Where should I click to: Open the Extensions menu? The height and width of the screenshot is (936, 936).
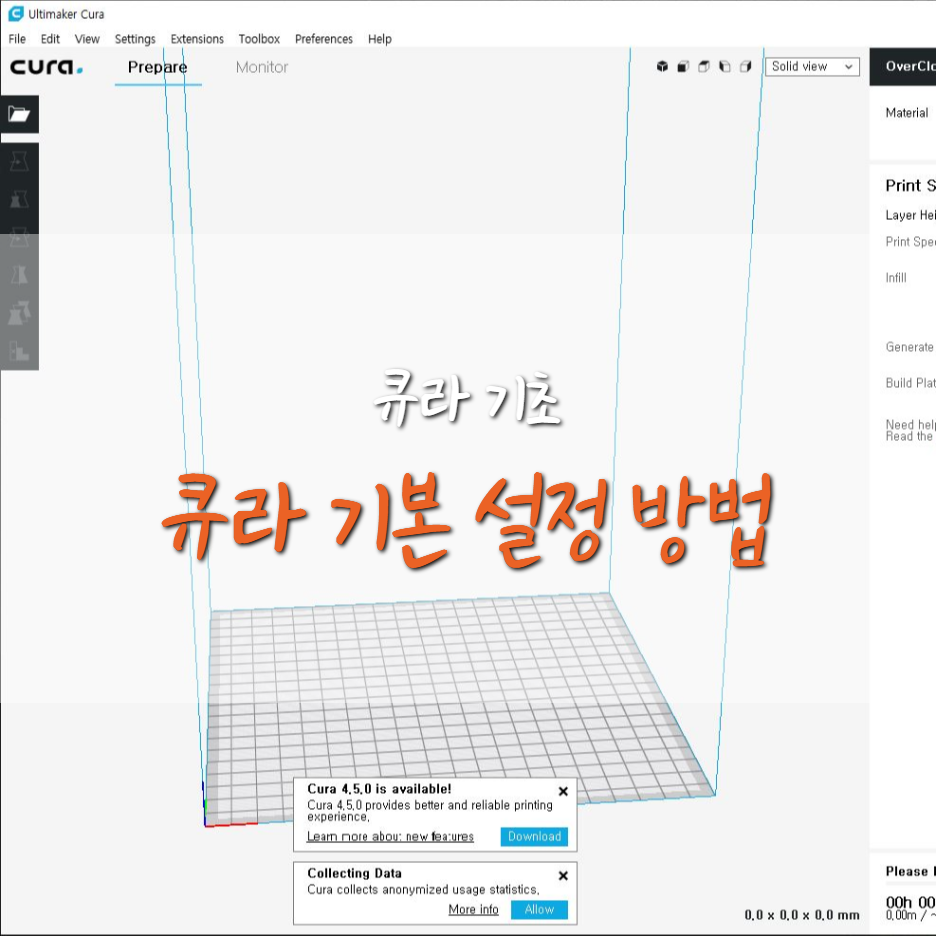(x=197, y=39)
